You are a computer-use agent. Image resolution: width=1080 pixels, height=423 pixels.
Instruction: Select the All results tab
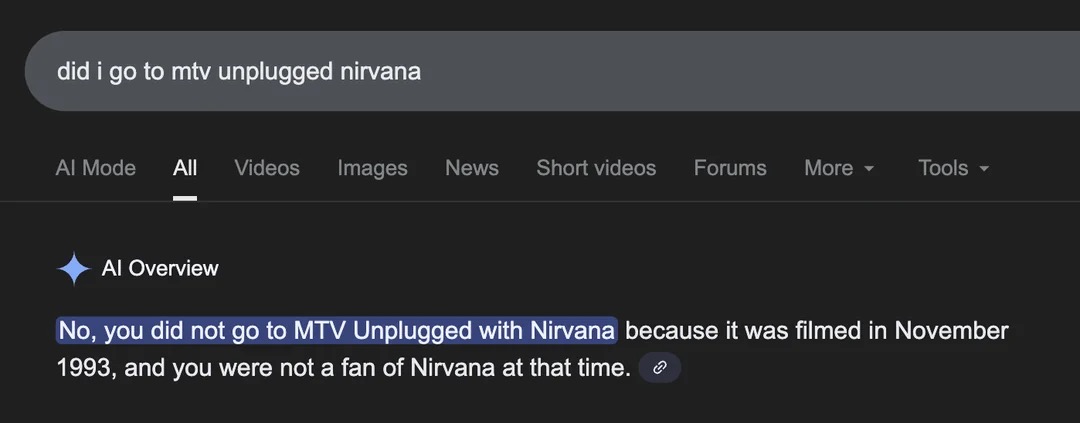point(185,168)
